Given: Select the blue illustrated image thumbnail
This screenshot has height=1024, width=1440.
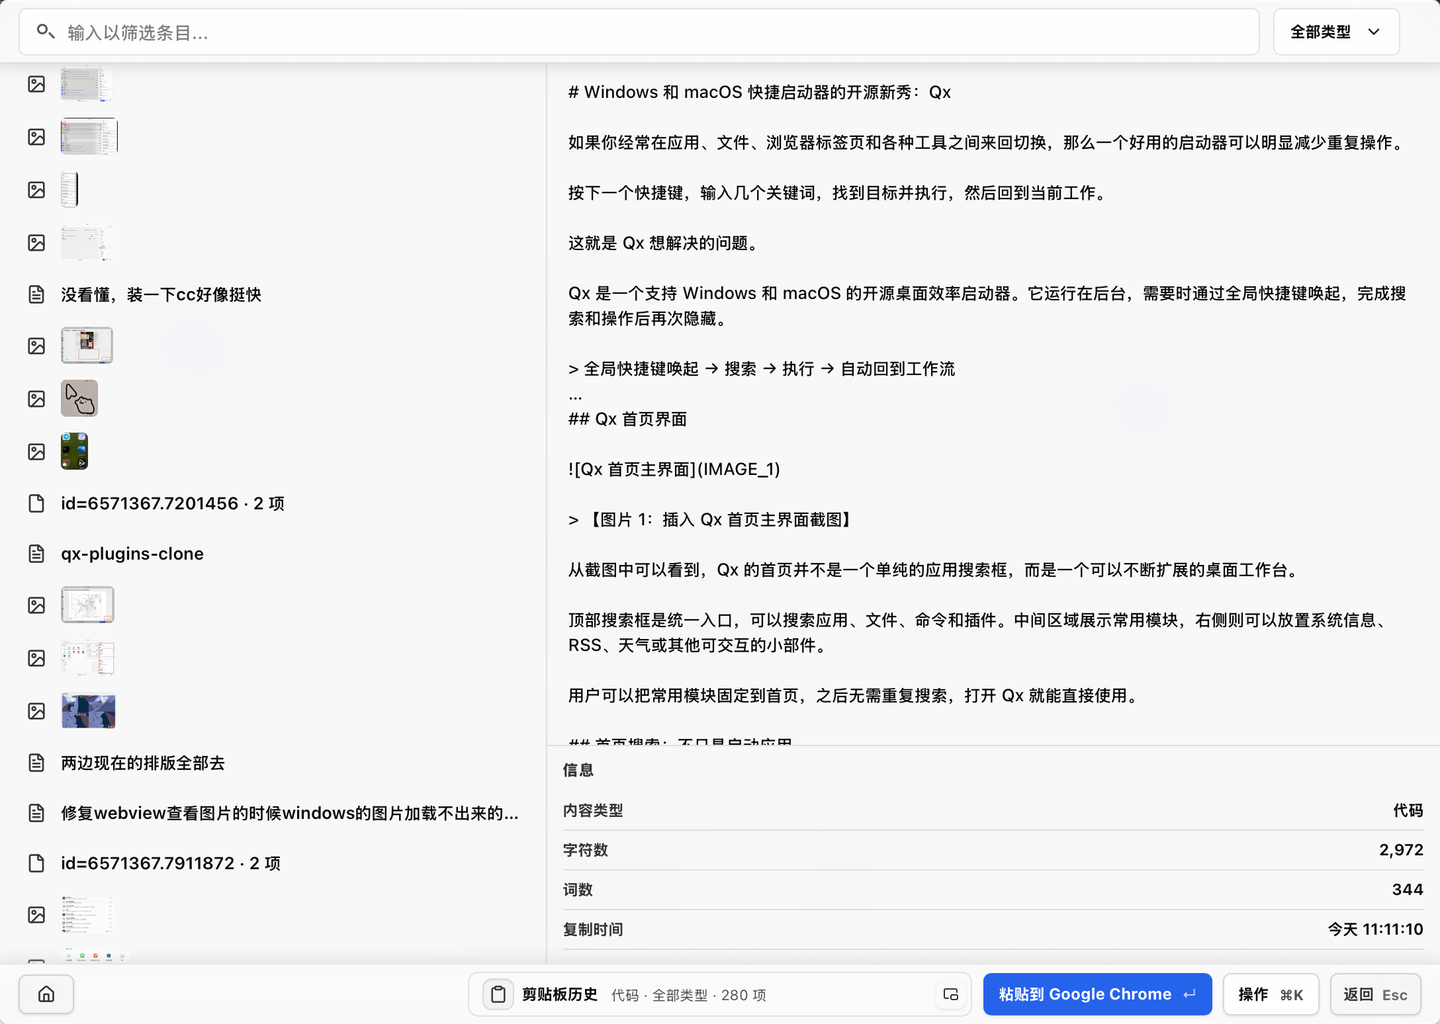Looking at the screenshot, I should click(88, 711).
